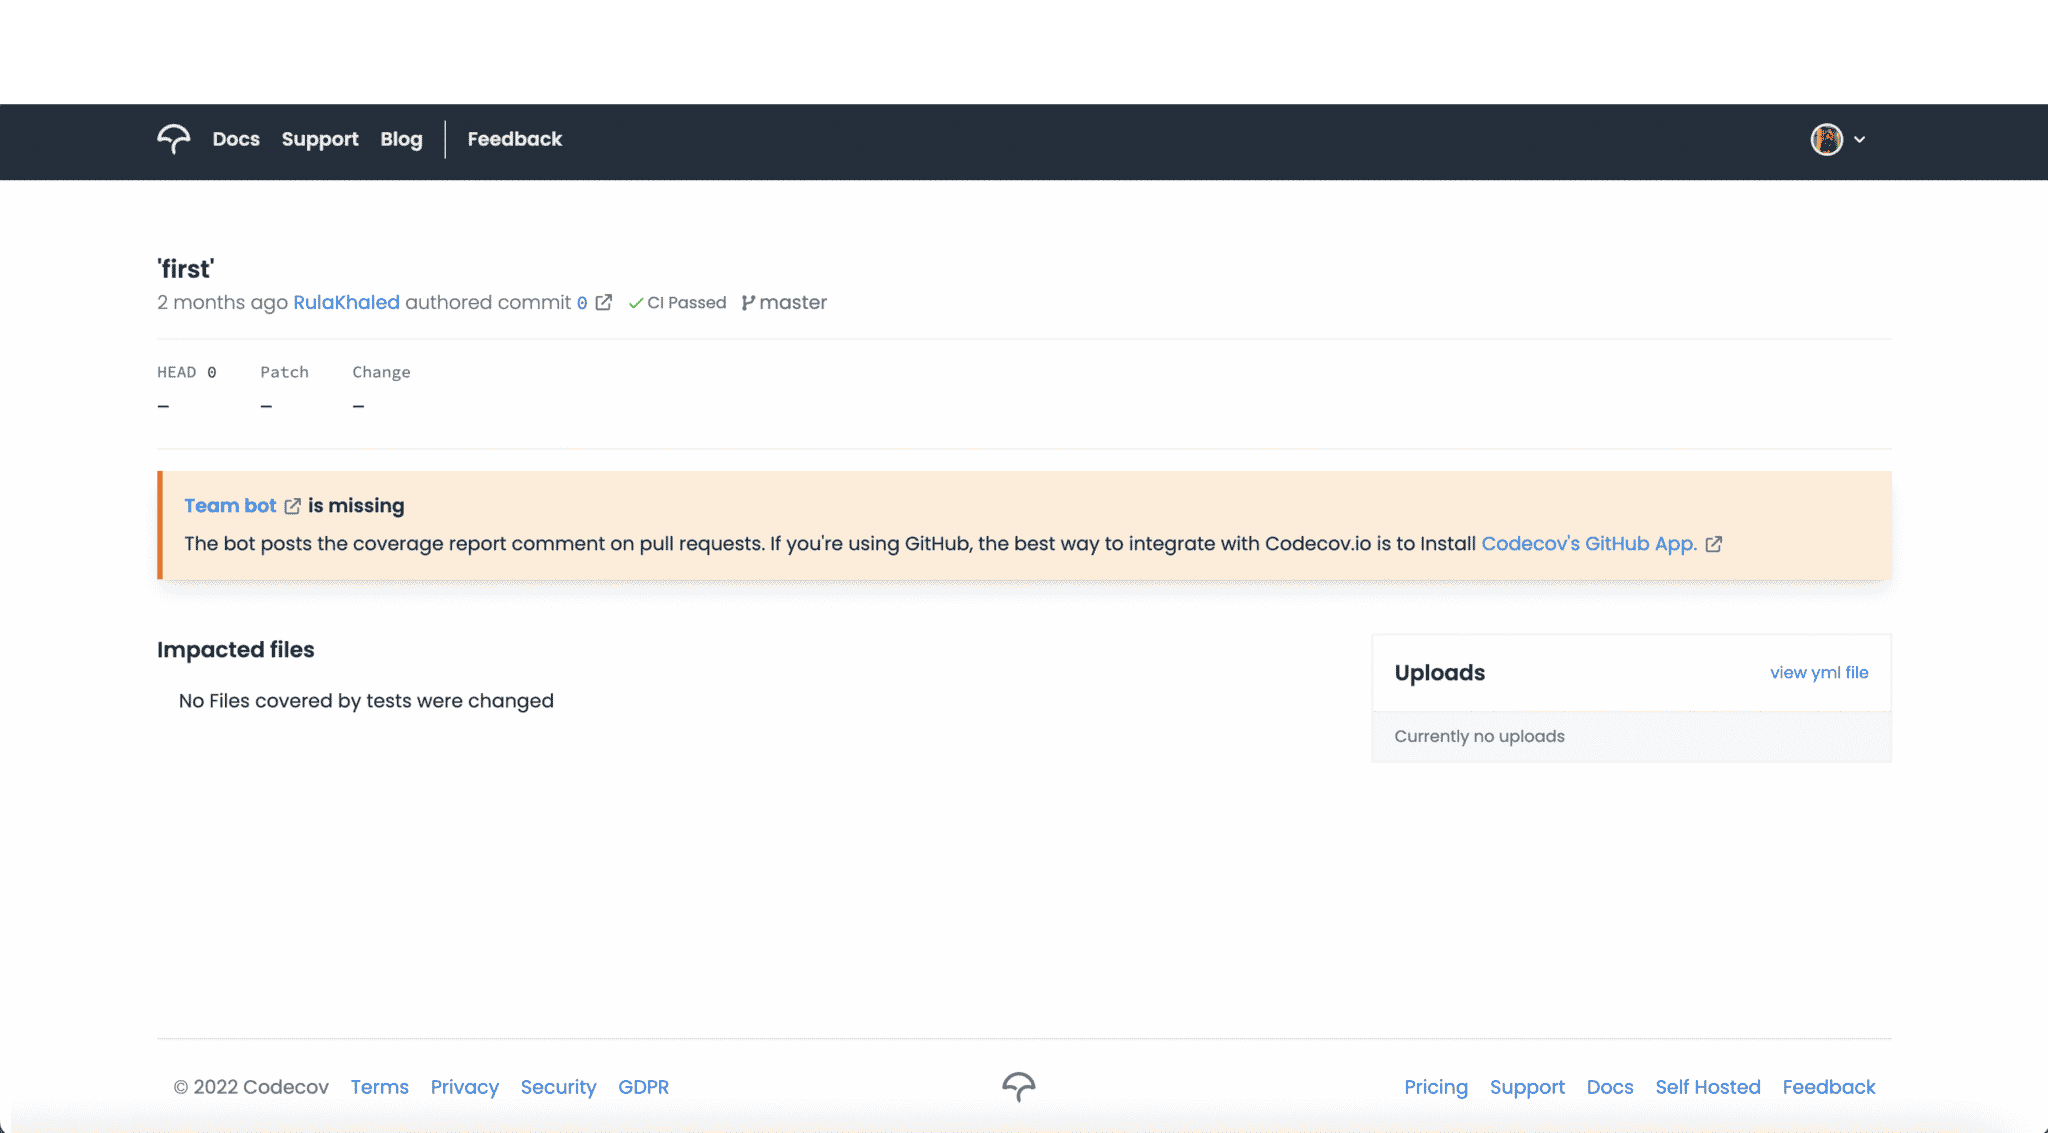
Task: Open the Feedback page from navbar
Action: (x=514, y=139)
